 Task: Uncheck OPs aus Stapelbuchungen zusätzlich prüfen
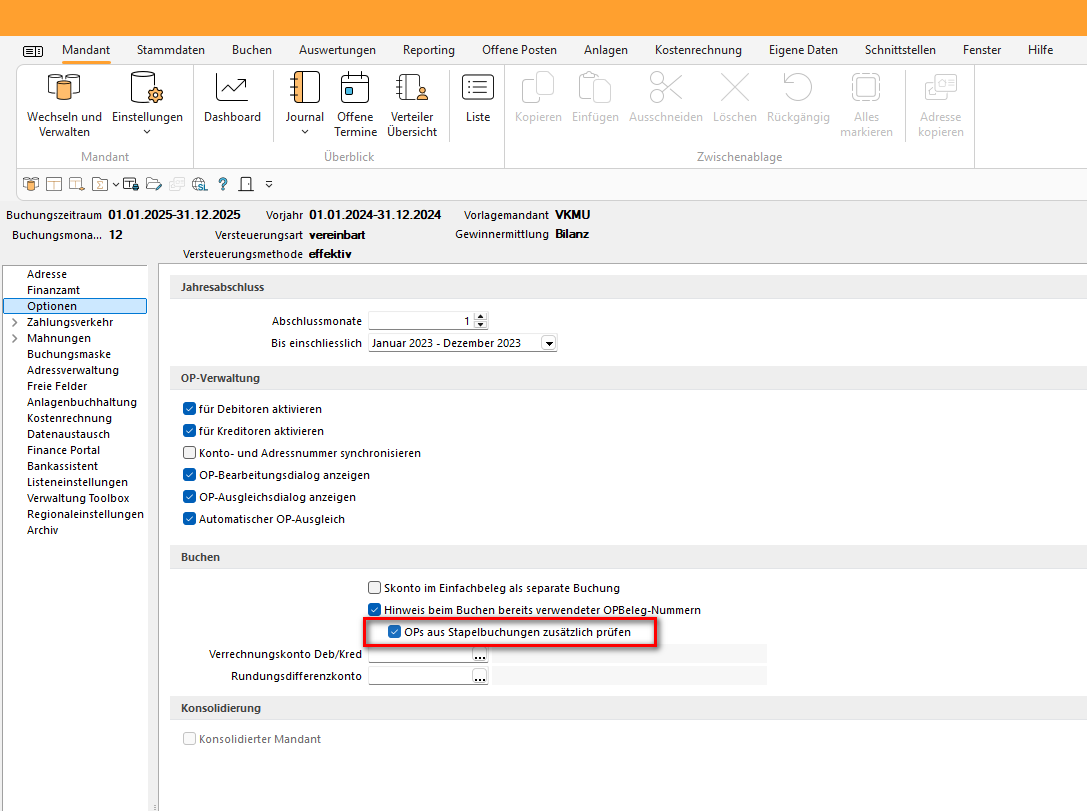pos(394,633)
